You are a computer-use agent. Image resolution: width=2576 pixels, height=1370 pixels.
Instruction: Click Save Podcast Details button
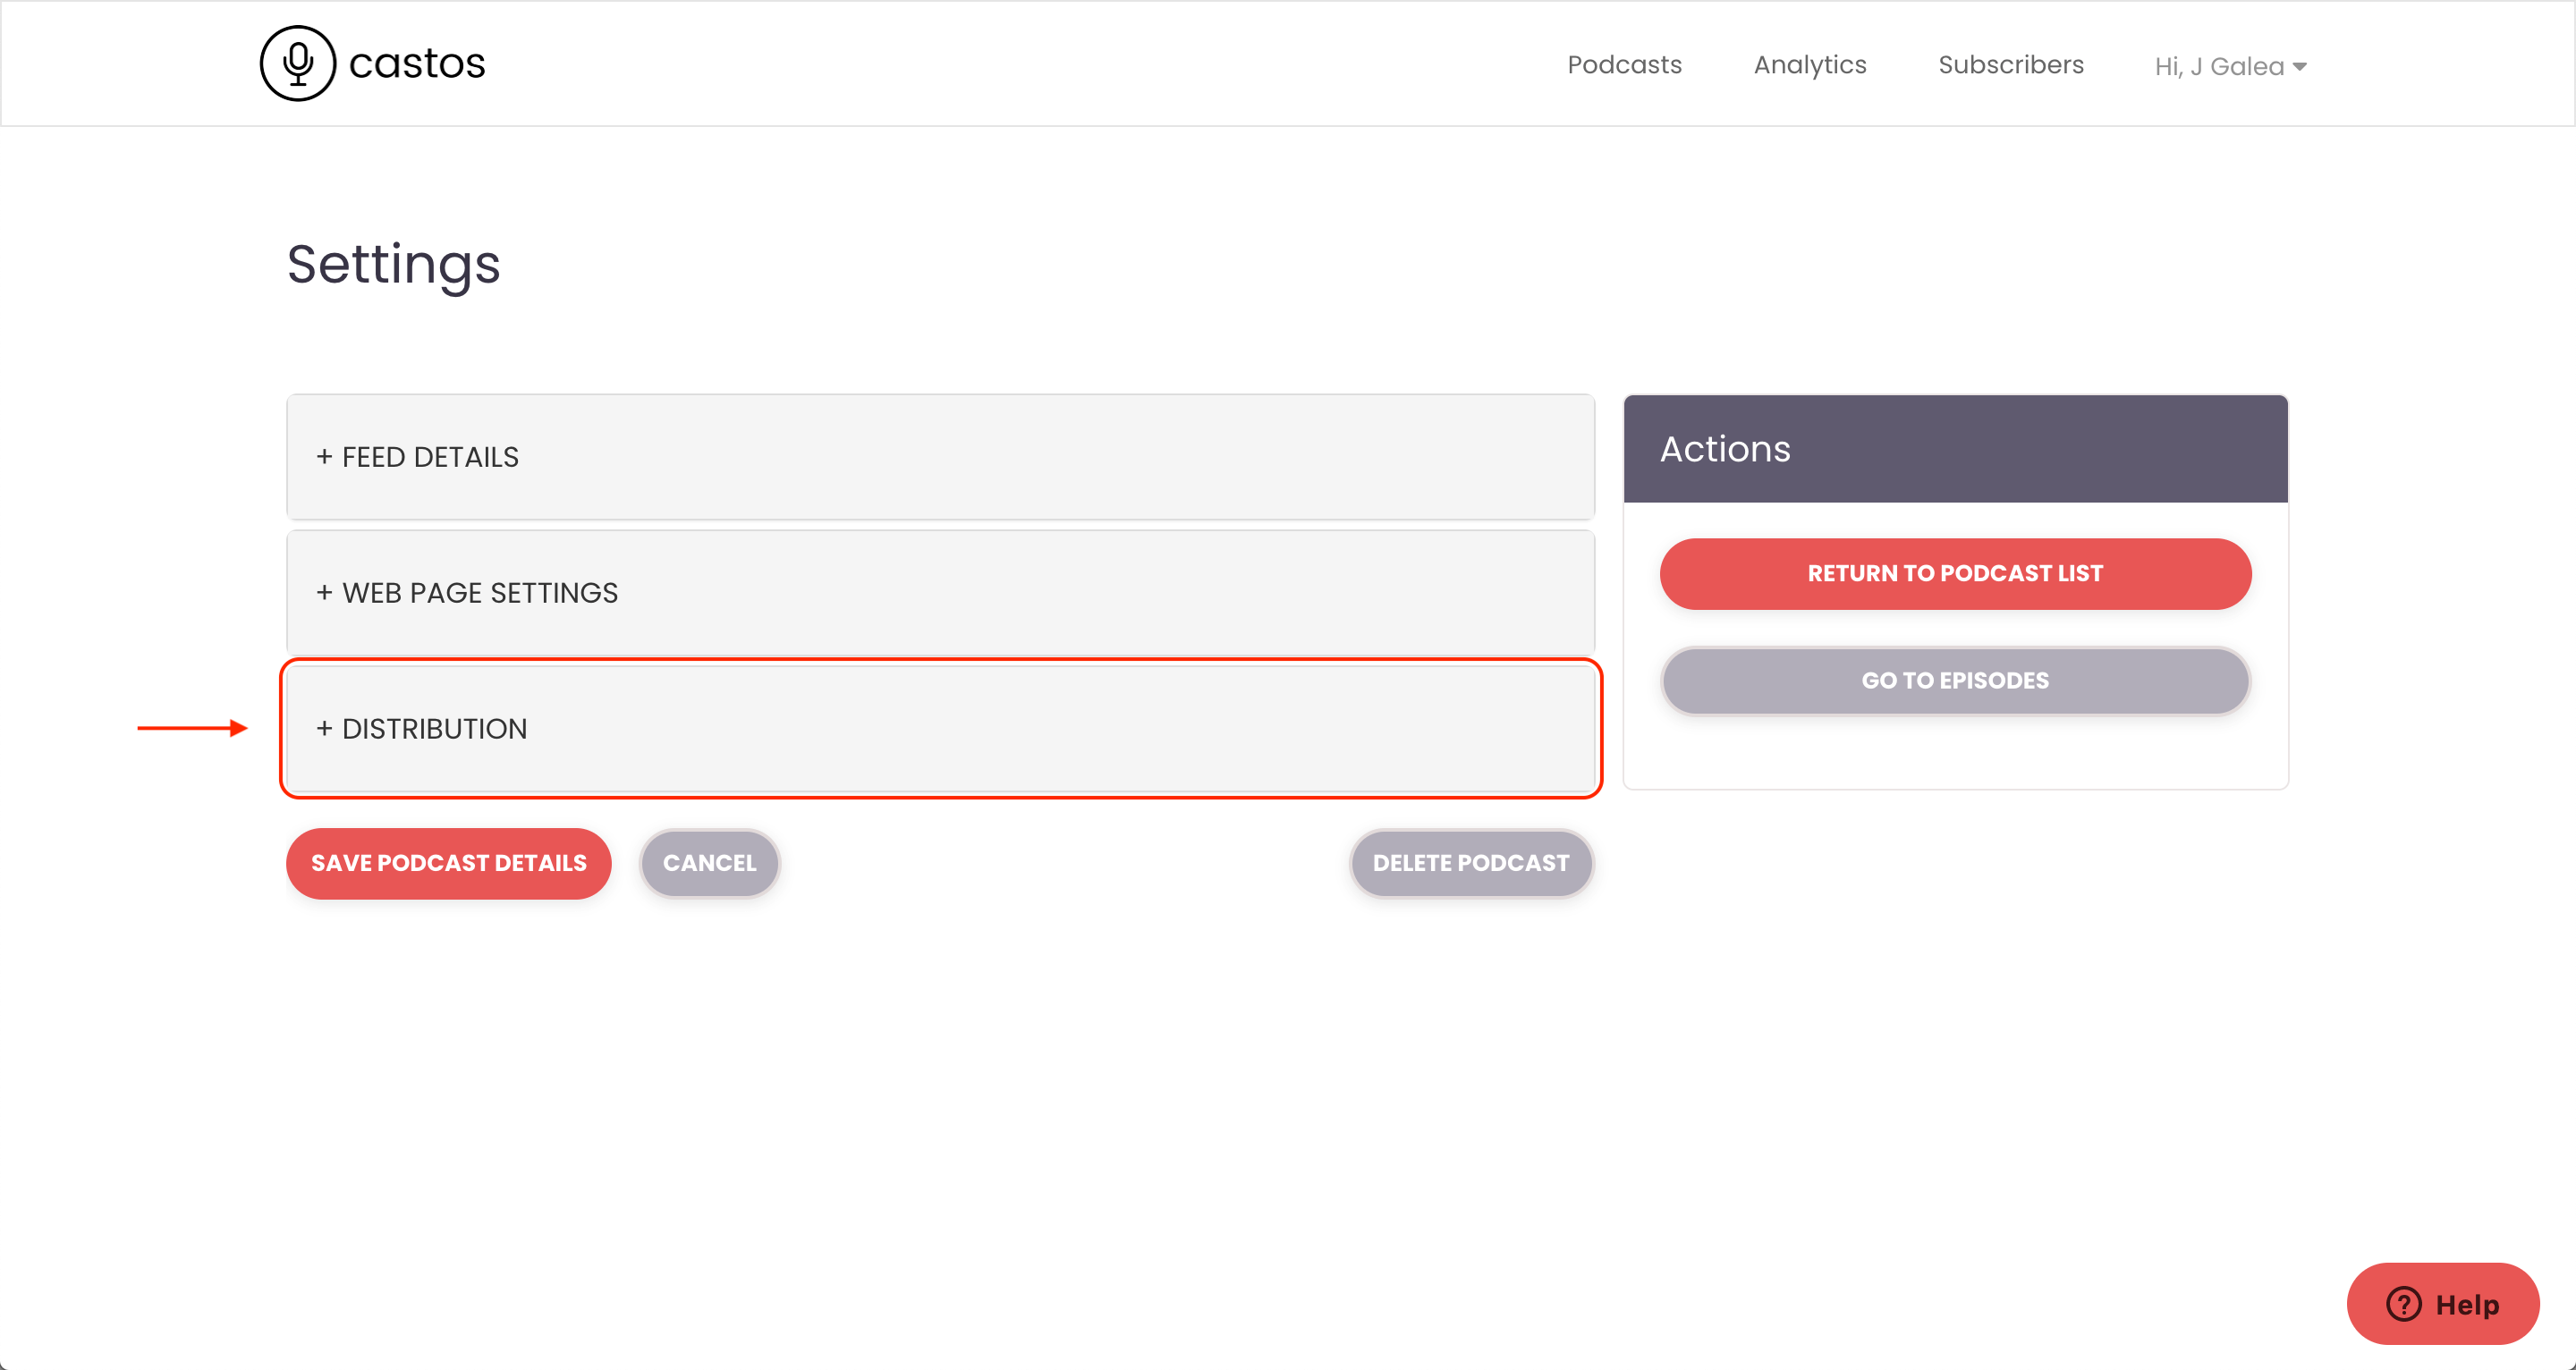click(448, 863)
